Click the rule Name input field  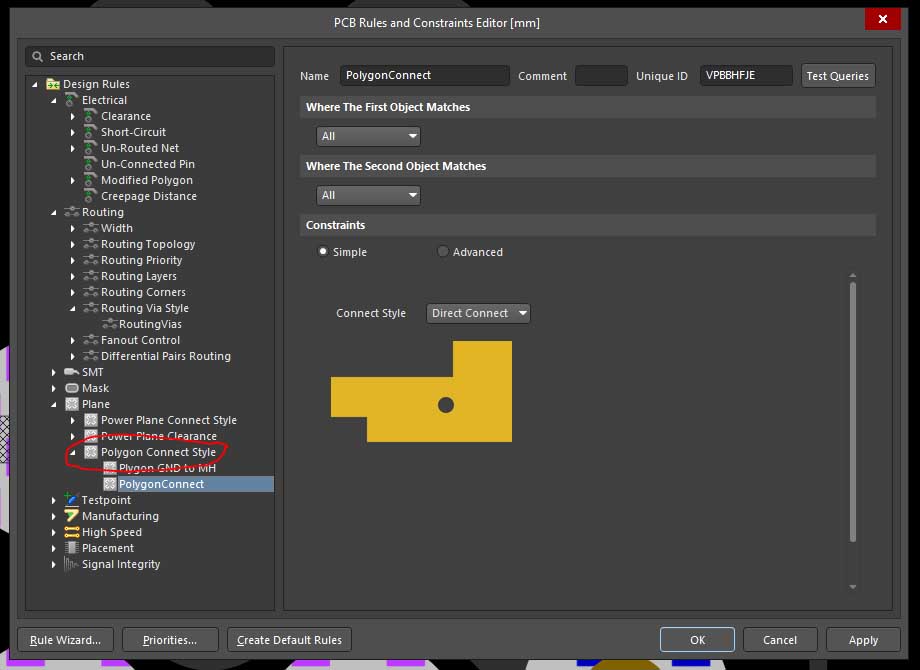[x=425, y=75]
